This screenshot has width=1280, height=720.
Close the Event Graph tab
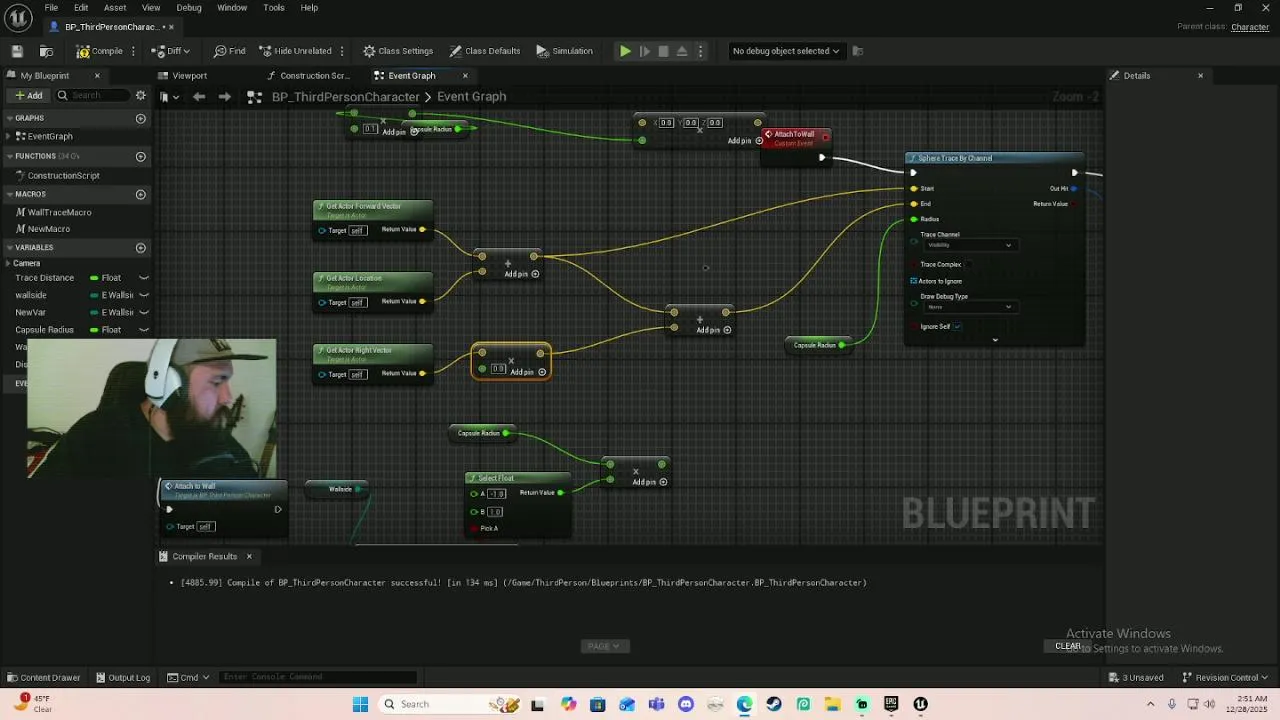click(465, 76)
